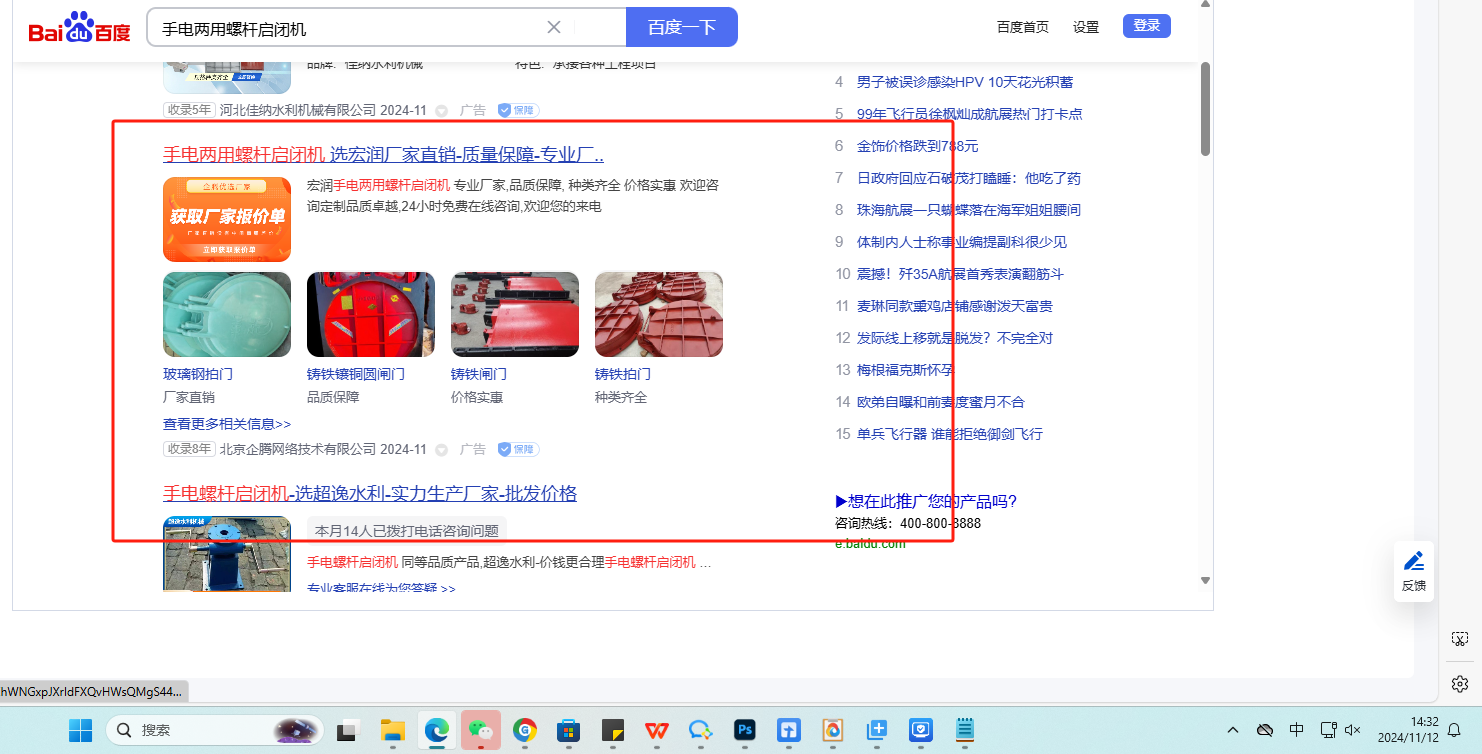Open ad title 手电两用螺杆启闭机 选宏润厂家直销
The image size is (1482, 754).
click(x=383, y=155)
